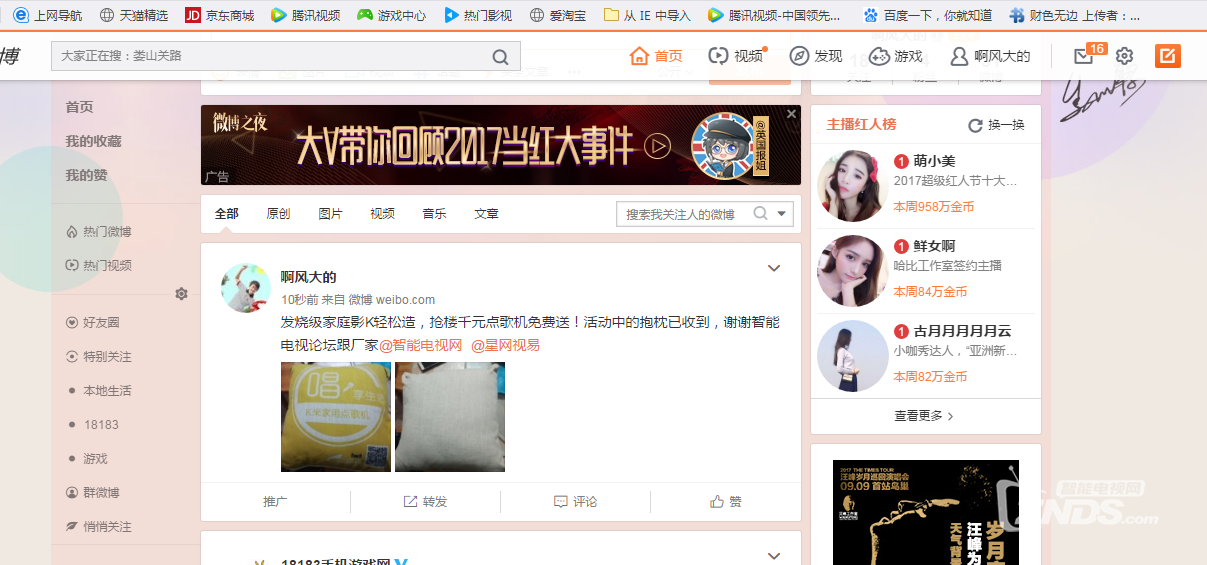Switch to the 音乐 feed tab

pyautogui.click(x=434, y=214)
